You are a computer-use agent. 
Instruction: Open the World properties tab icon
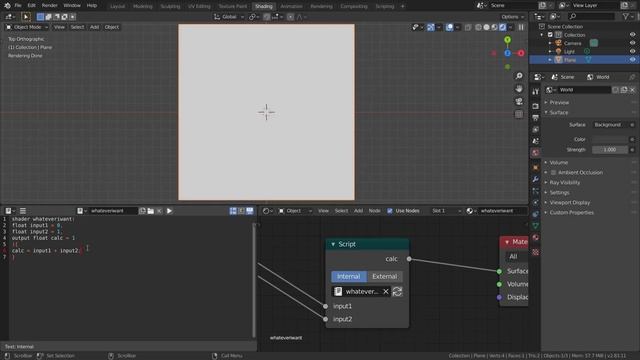pyautogui.click(x=536, y=152)
